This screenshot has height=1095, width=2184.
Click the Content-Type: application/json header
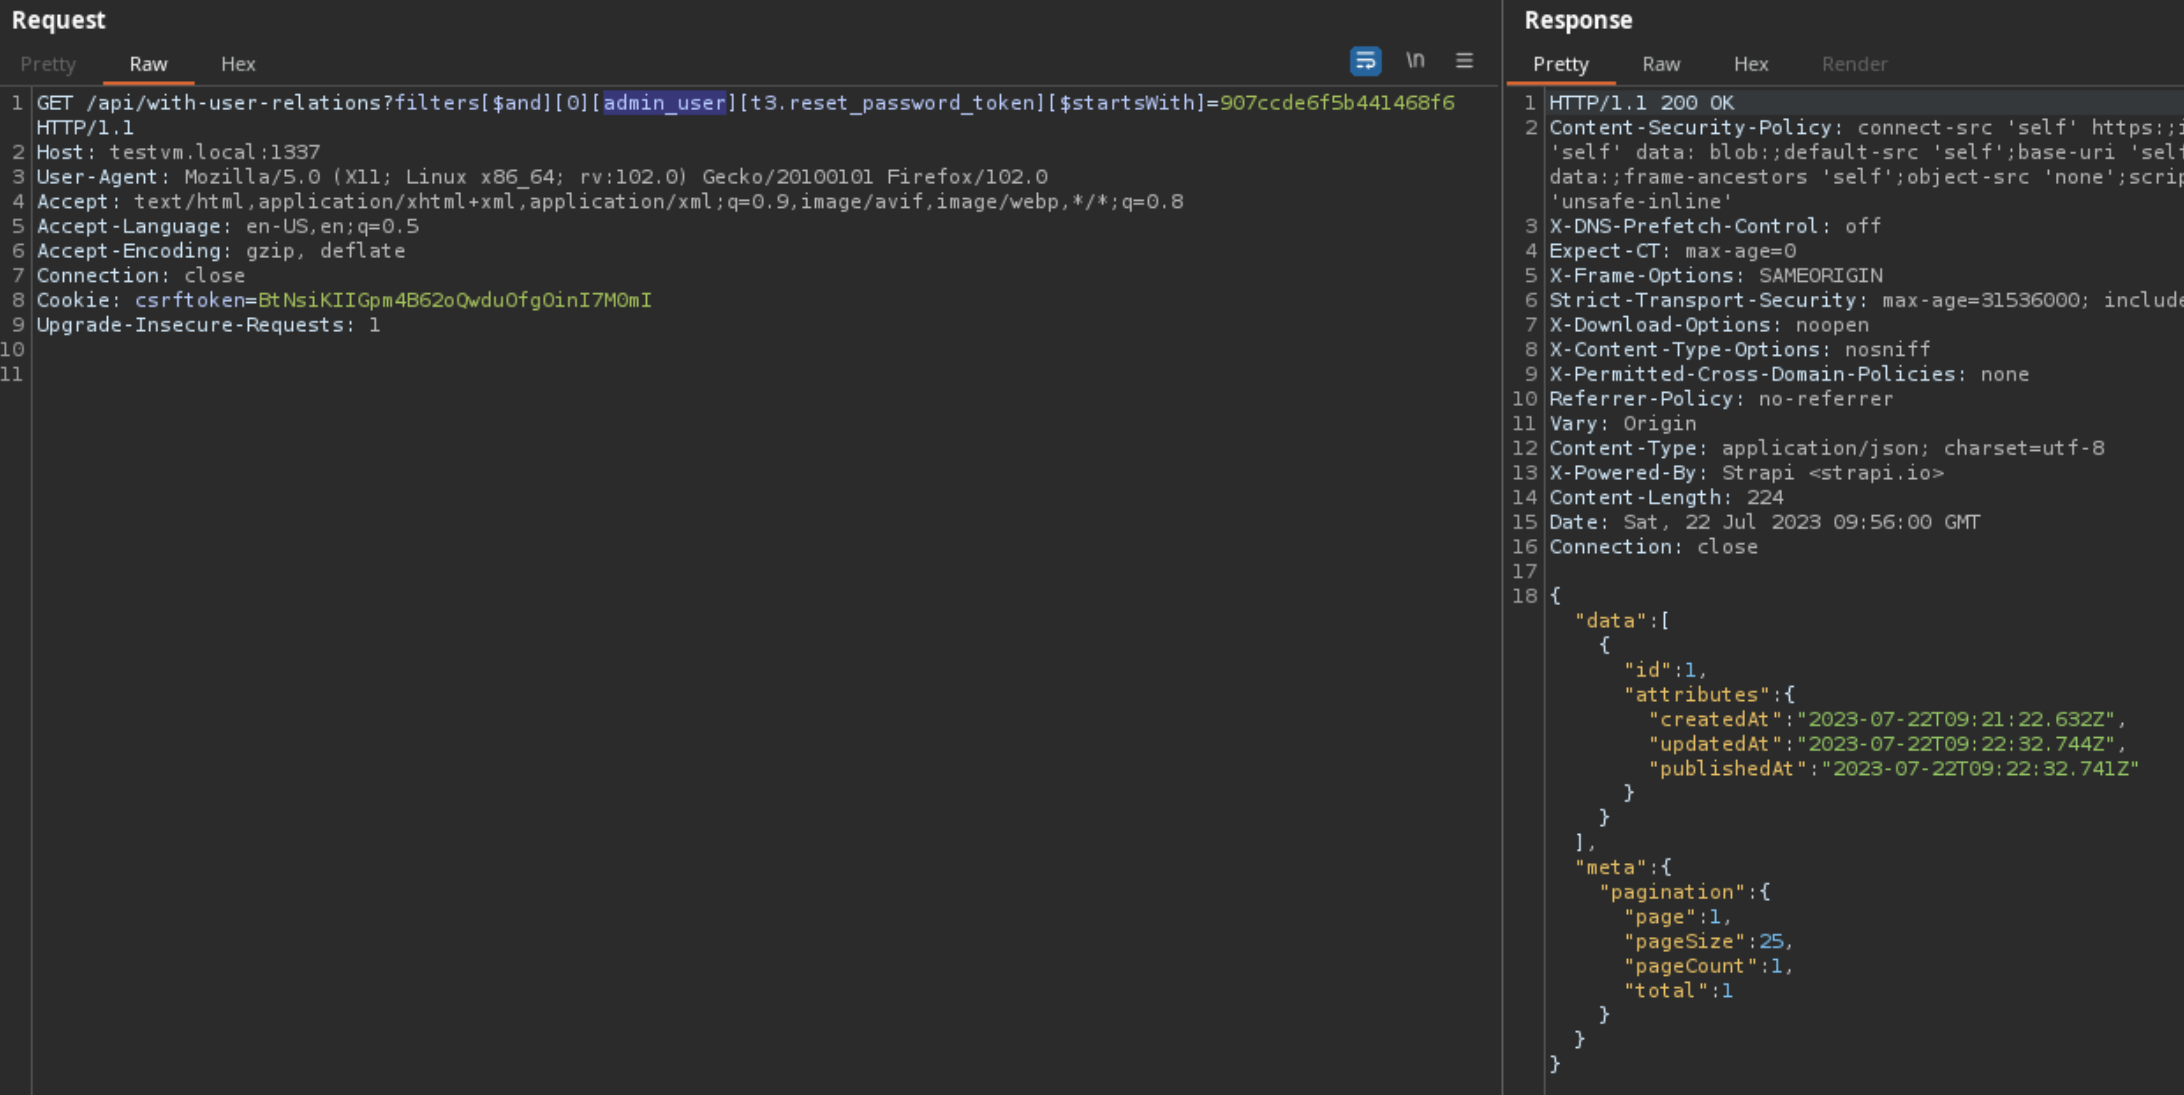coord(1827,448)
